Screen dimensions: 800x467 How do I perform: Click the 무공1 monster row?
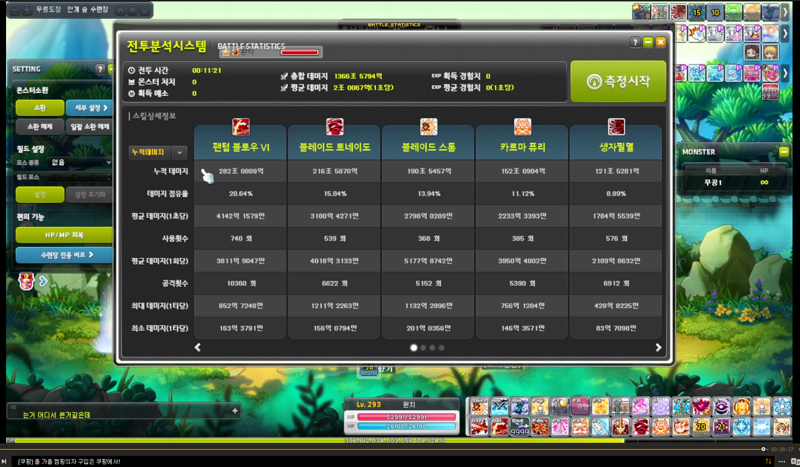pyautogui.click(x=737, y=182)
